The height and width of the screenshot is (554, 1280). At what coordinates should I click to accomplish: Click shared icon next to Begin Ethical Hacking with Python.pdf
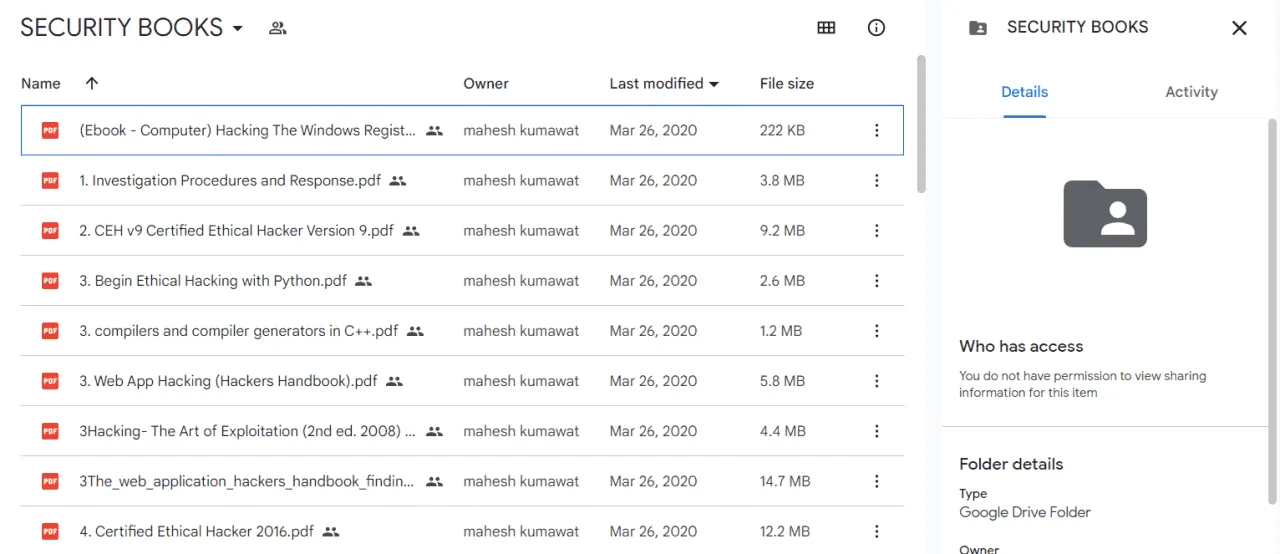(364, 281)
